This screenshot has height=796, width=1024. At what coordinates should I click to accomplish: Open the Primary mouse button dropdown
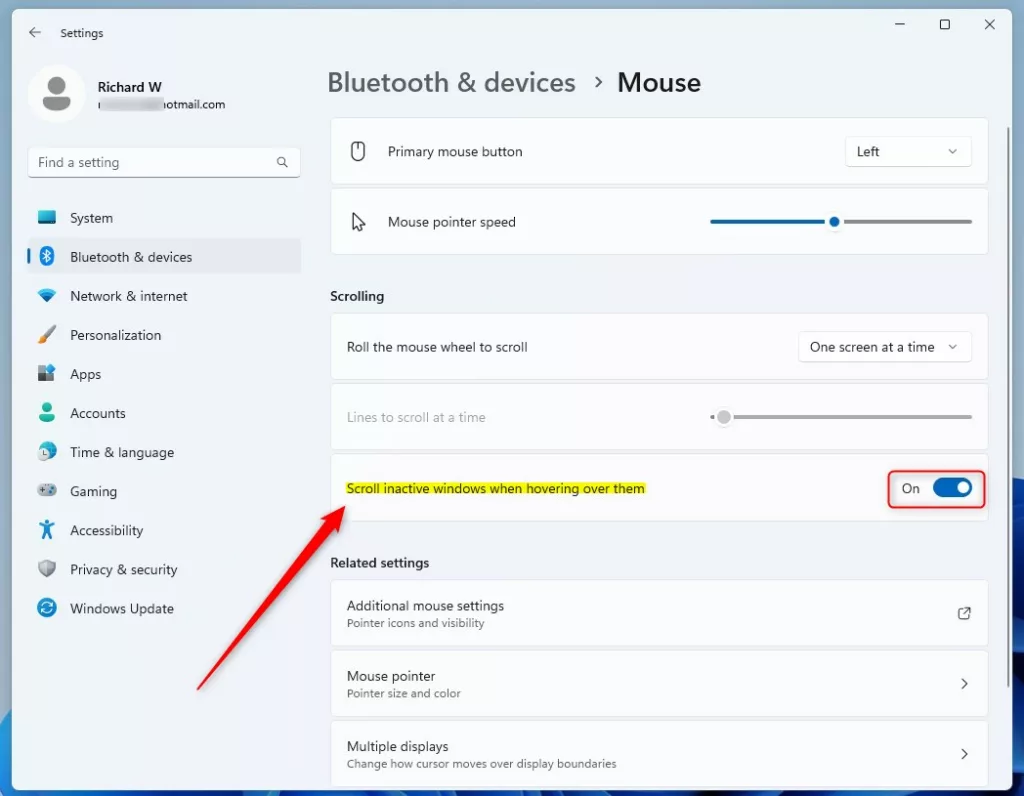(907, 151)
